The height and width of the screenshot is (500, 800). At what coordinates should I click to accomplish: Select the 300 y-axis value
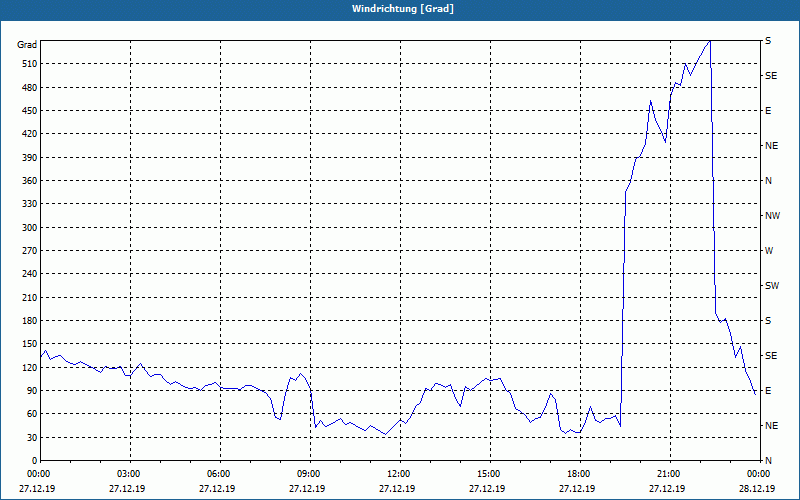click(x=29, y=228)
